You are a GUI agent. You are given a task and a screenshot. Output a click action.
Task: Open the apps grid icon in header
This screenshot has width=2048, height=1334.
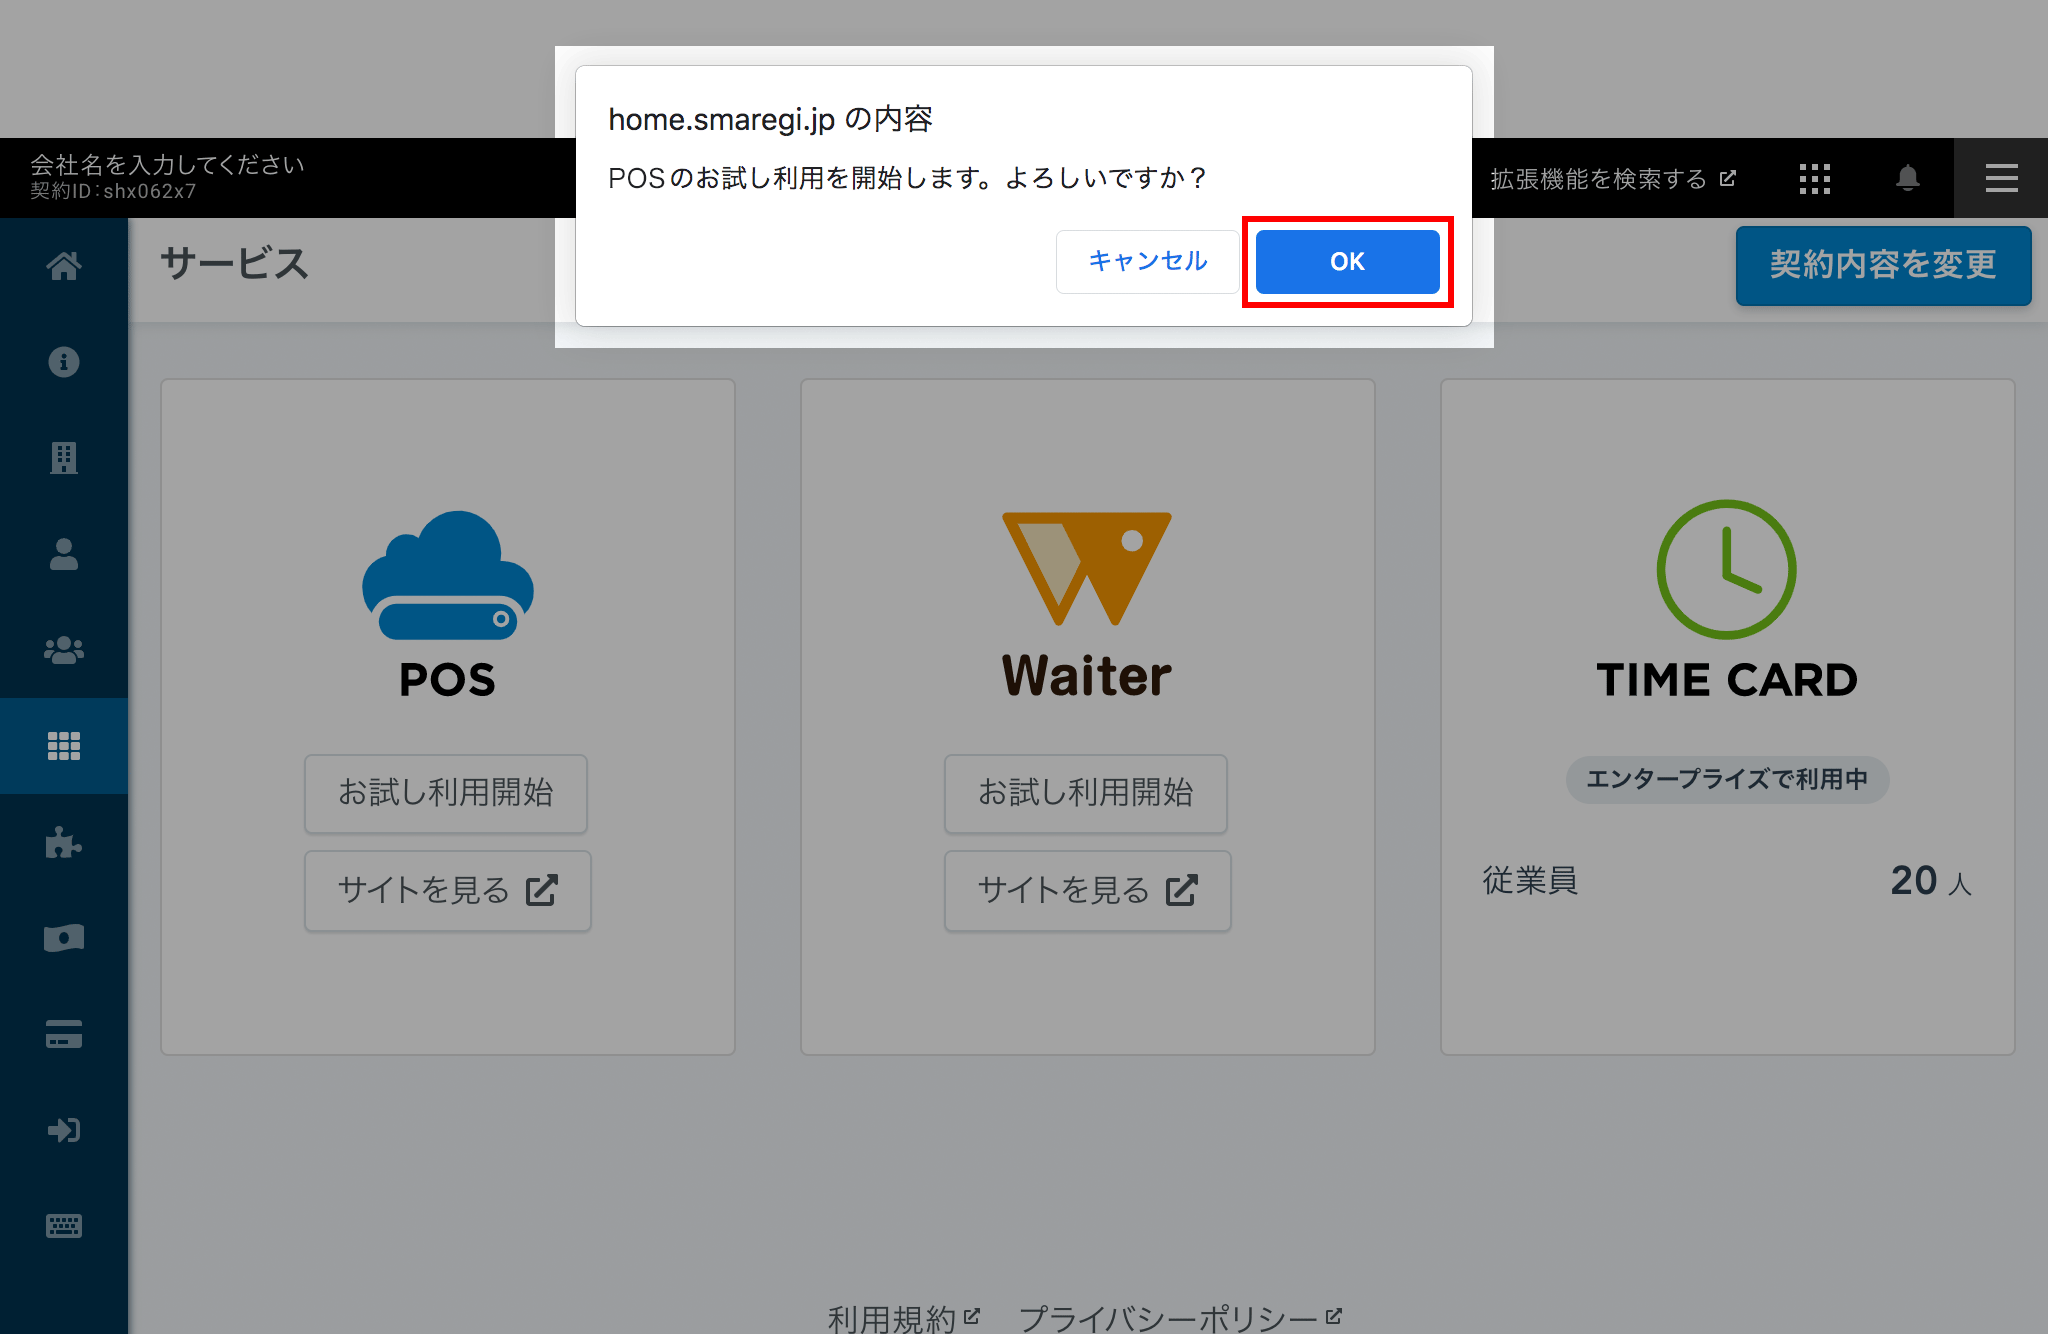pyautogui.click(x=1814, y=178)
